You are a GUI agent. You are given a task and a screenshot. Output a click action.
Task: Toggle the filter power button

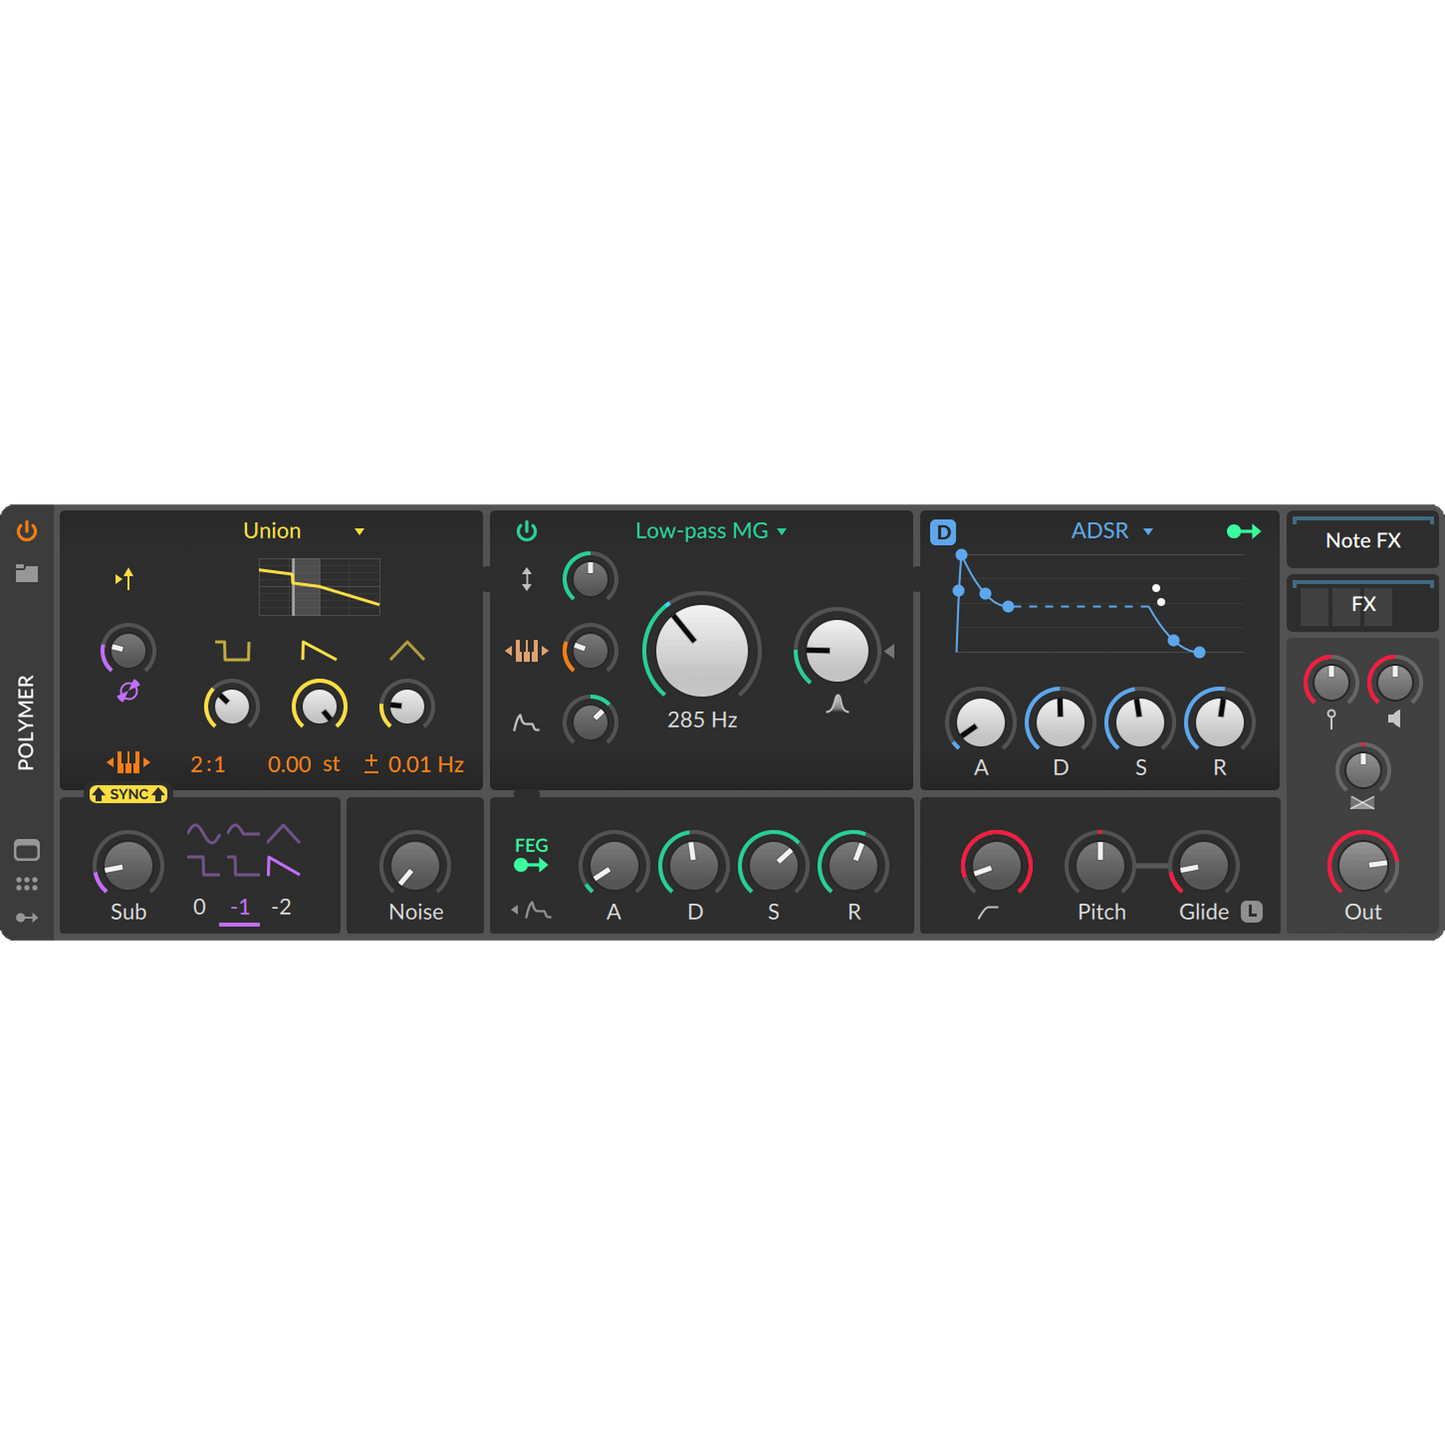point(526,531)
